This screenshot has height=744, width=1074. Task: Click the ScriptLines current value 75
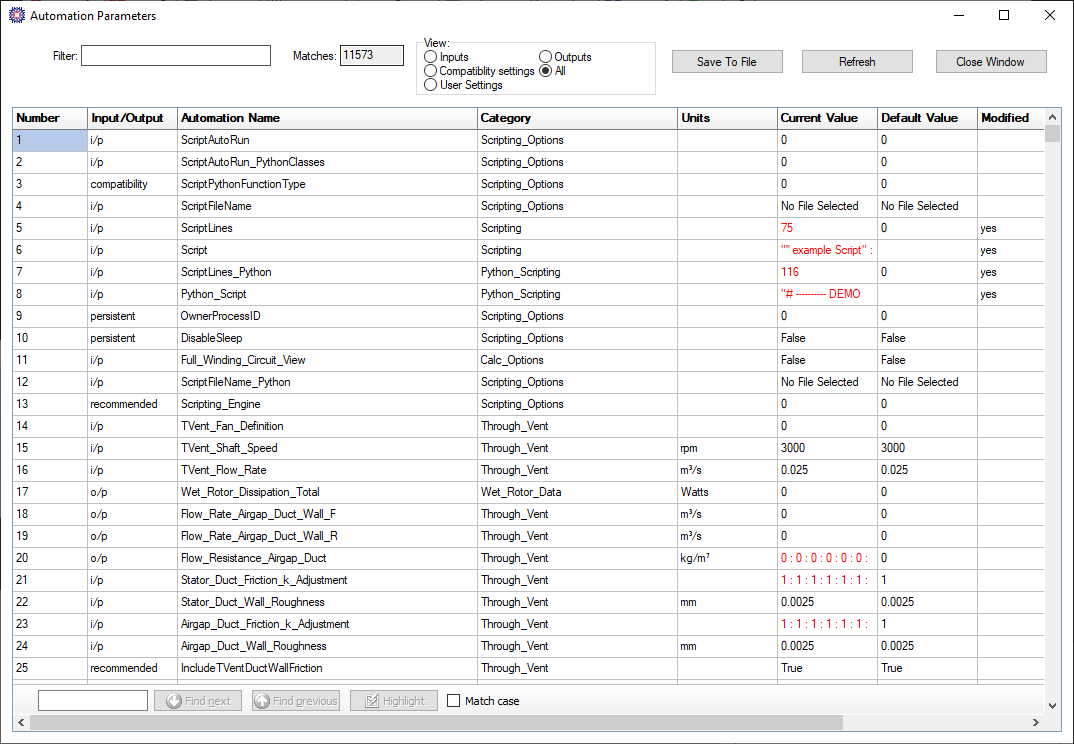coord(827,227)
